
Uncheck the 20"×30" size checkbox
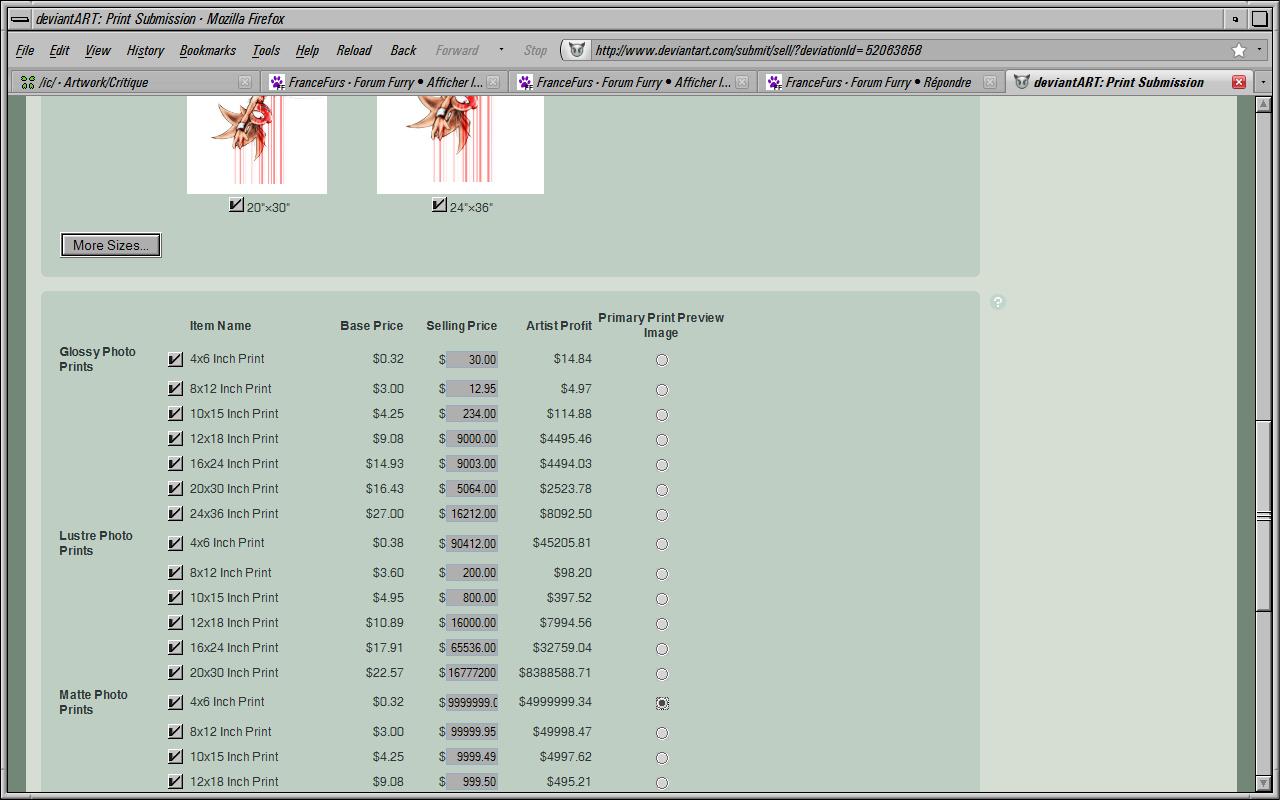click(x=236, y=205)
